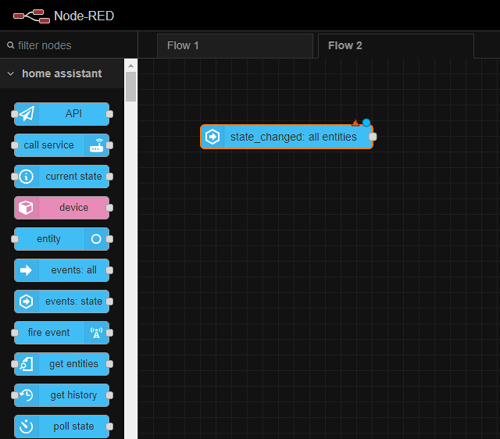The width and height of the screenshot is (500, 439).
Task: Click the call service node router icon
Action: click(96, 145)
